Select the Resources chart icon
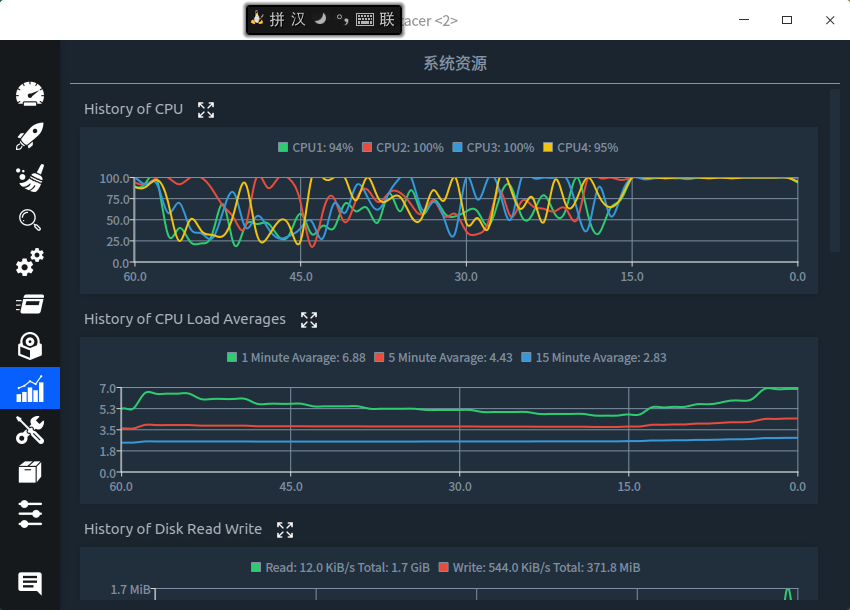Screen dimensions: 850x610 tap(30, 388)
